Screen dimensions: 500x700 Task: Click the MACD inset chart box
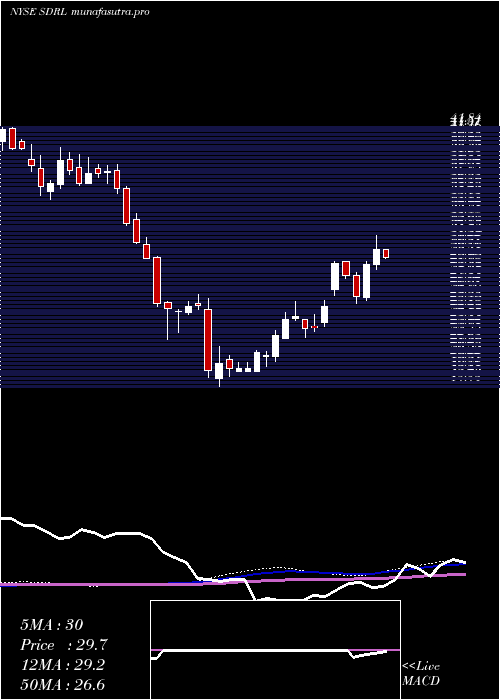point(275,650)
